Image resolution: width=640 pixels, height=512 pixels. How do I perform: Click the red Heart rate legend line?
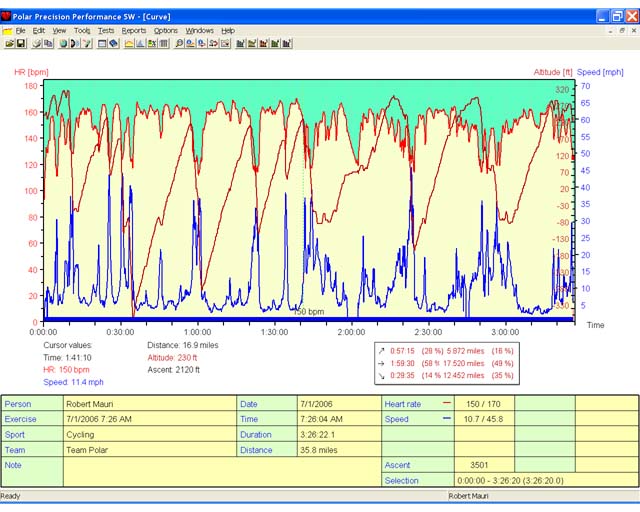[447, 403]
